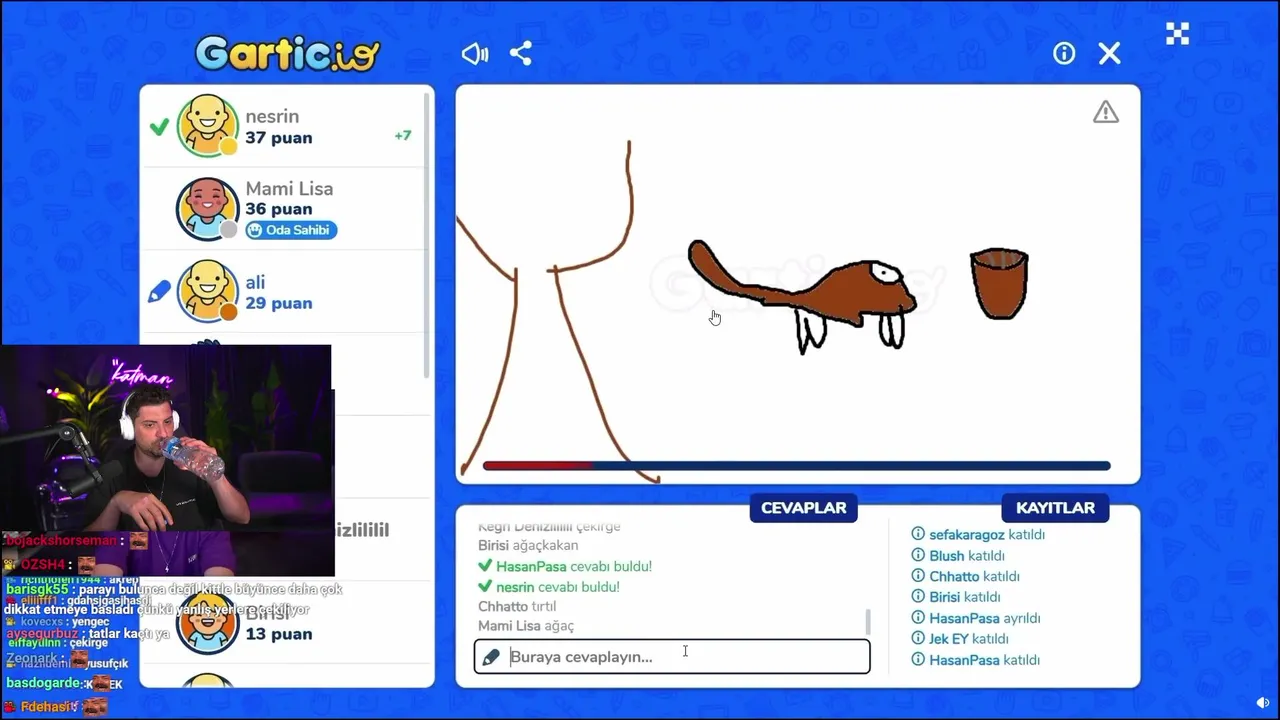1280x720 pixels.
Task: Click the Birisi ağaçkakan answer line
Action: [528, 546]
